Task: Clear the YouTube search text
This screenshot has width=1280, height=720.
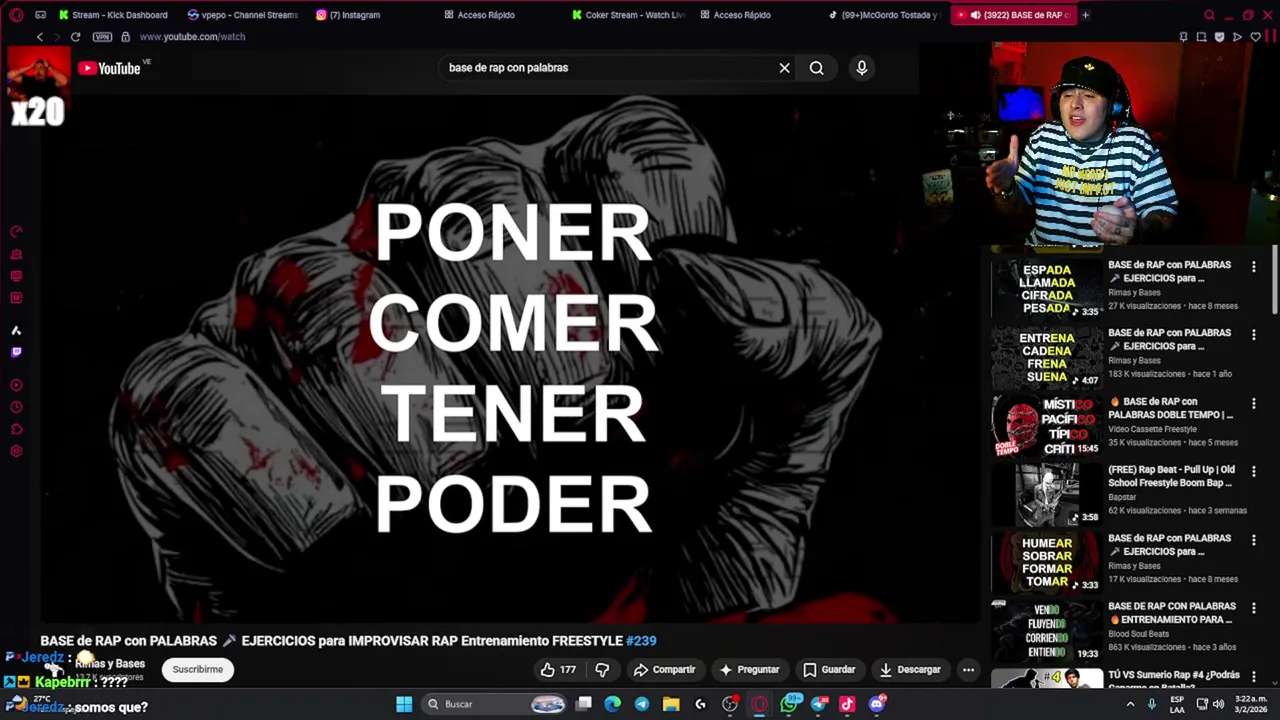Action: [x=784, y=68]
